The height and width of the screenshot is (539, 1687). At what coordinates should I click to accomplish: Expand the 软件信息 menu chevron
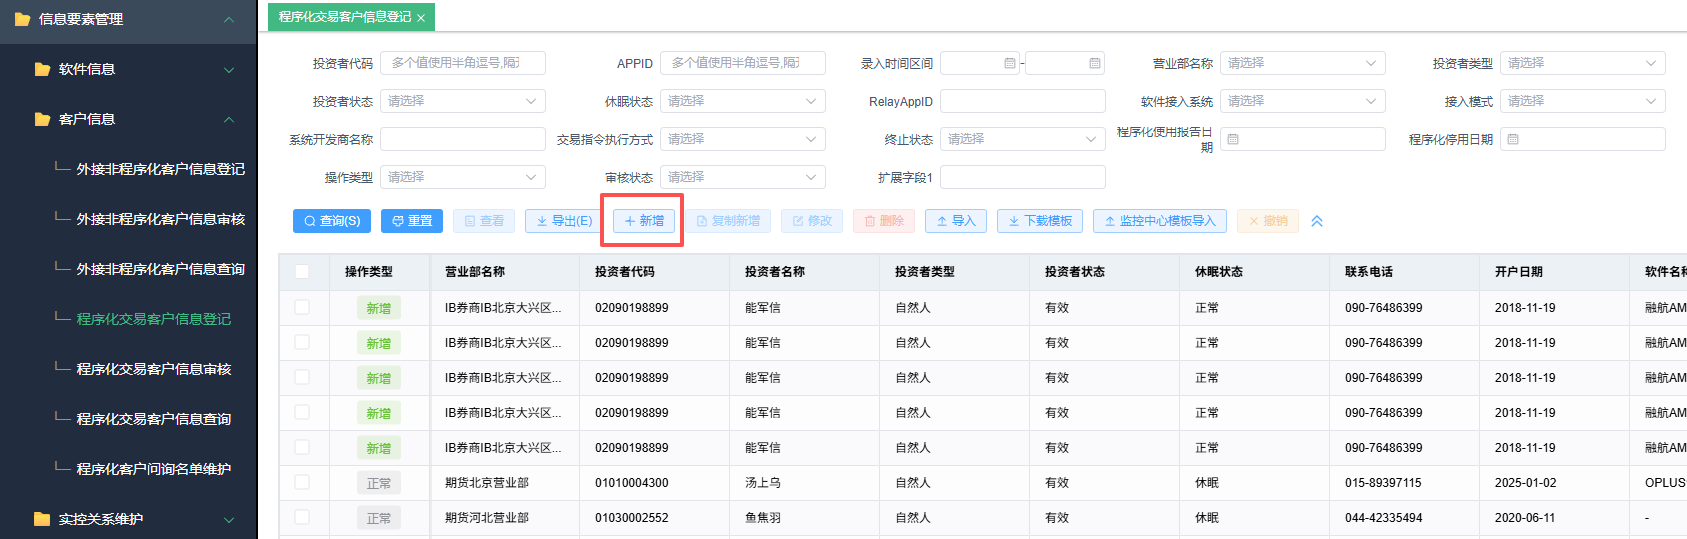tap(229, 69)
